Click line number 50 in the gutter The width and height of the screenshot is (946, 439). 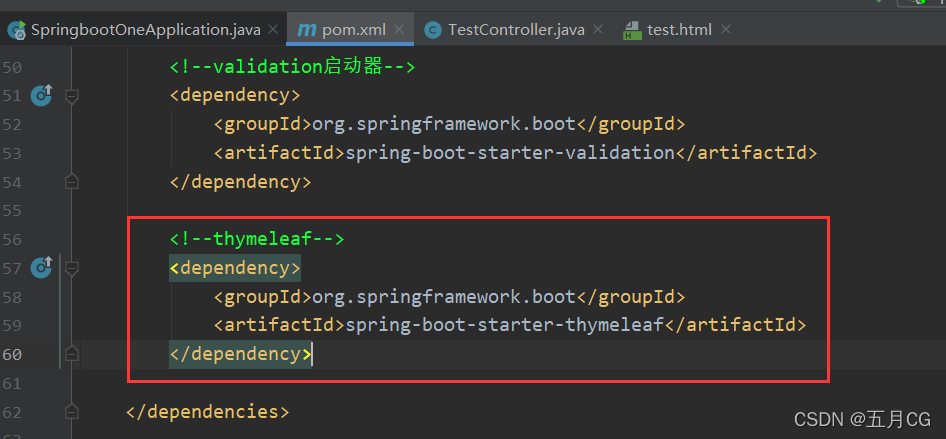click(x=11, y=67)
